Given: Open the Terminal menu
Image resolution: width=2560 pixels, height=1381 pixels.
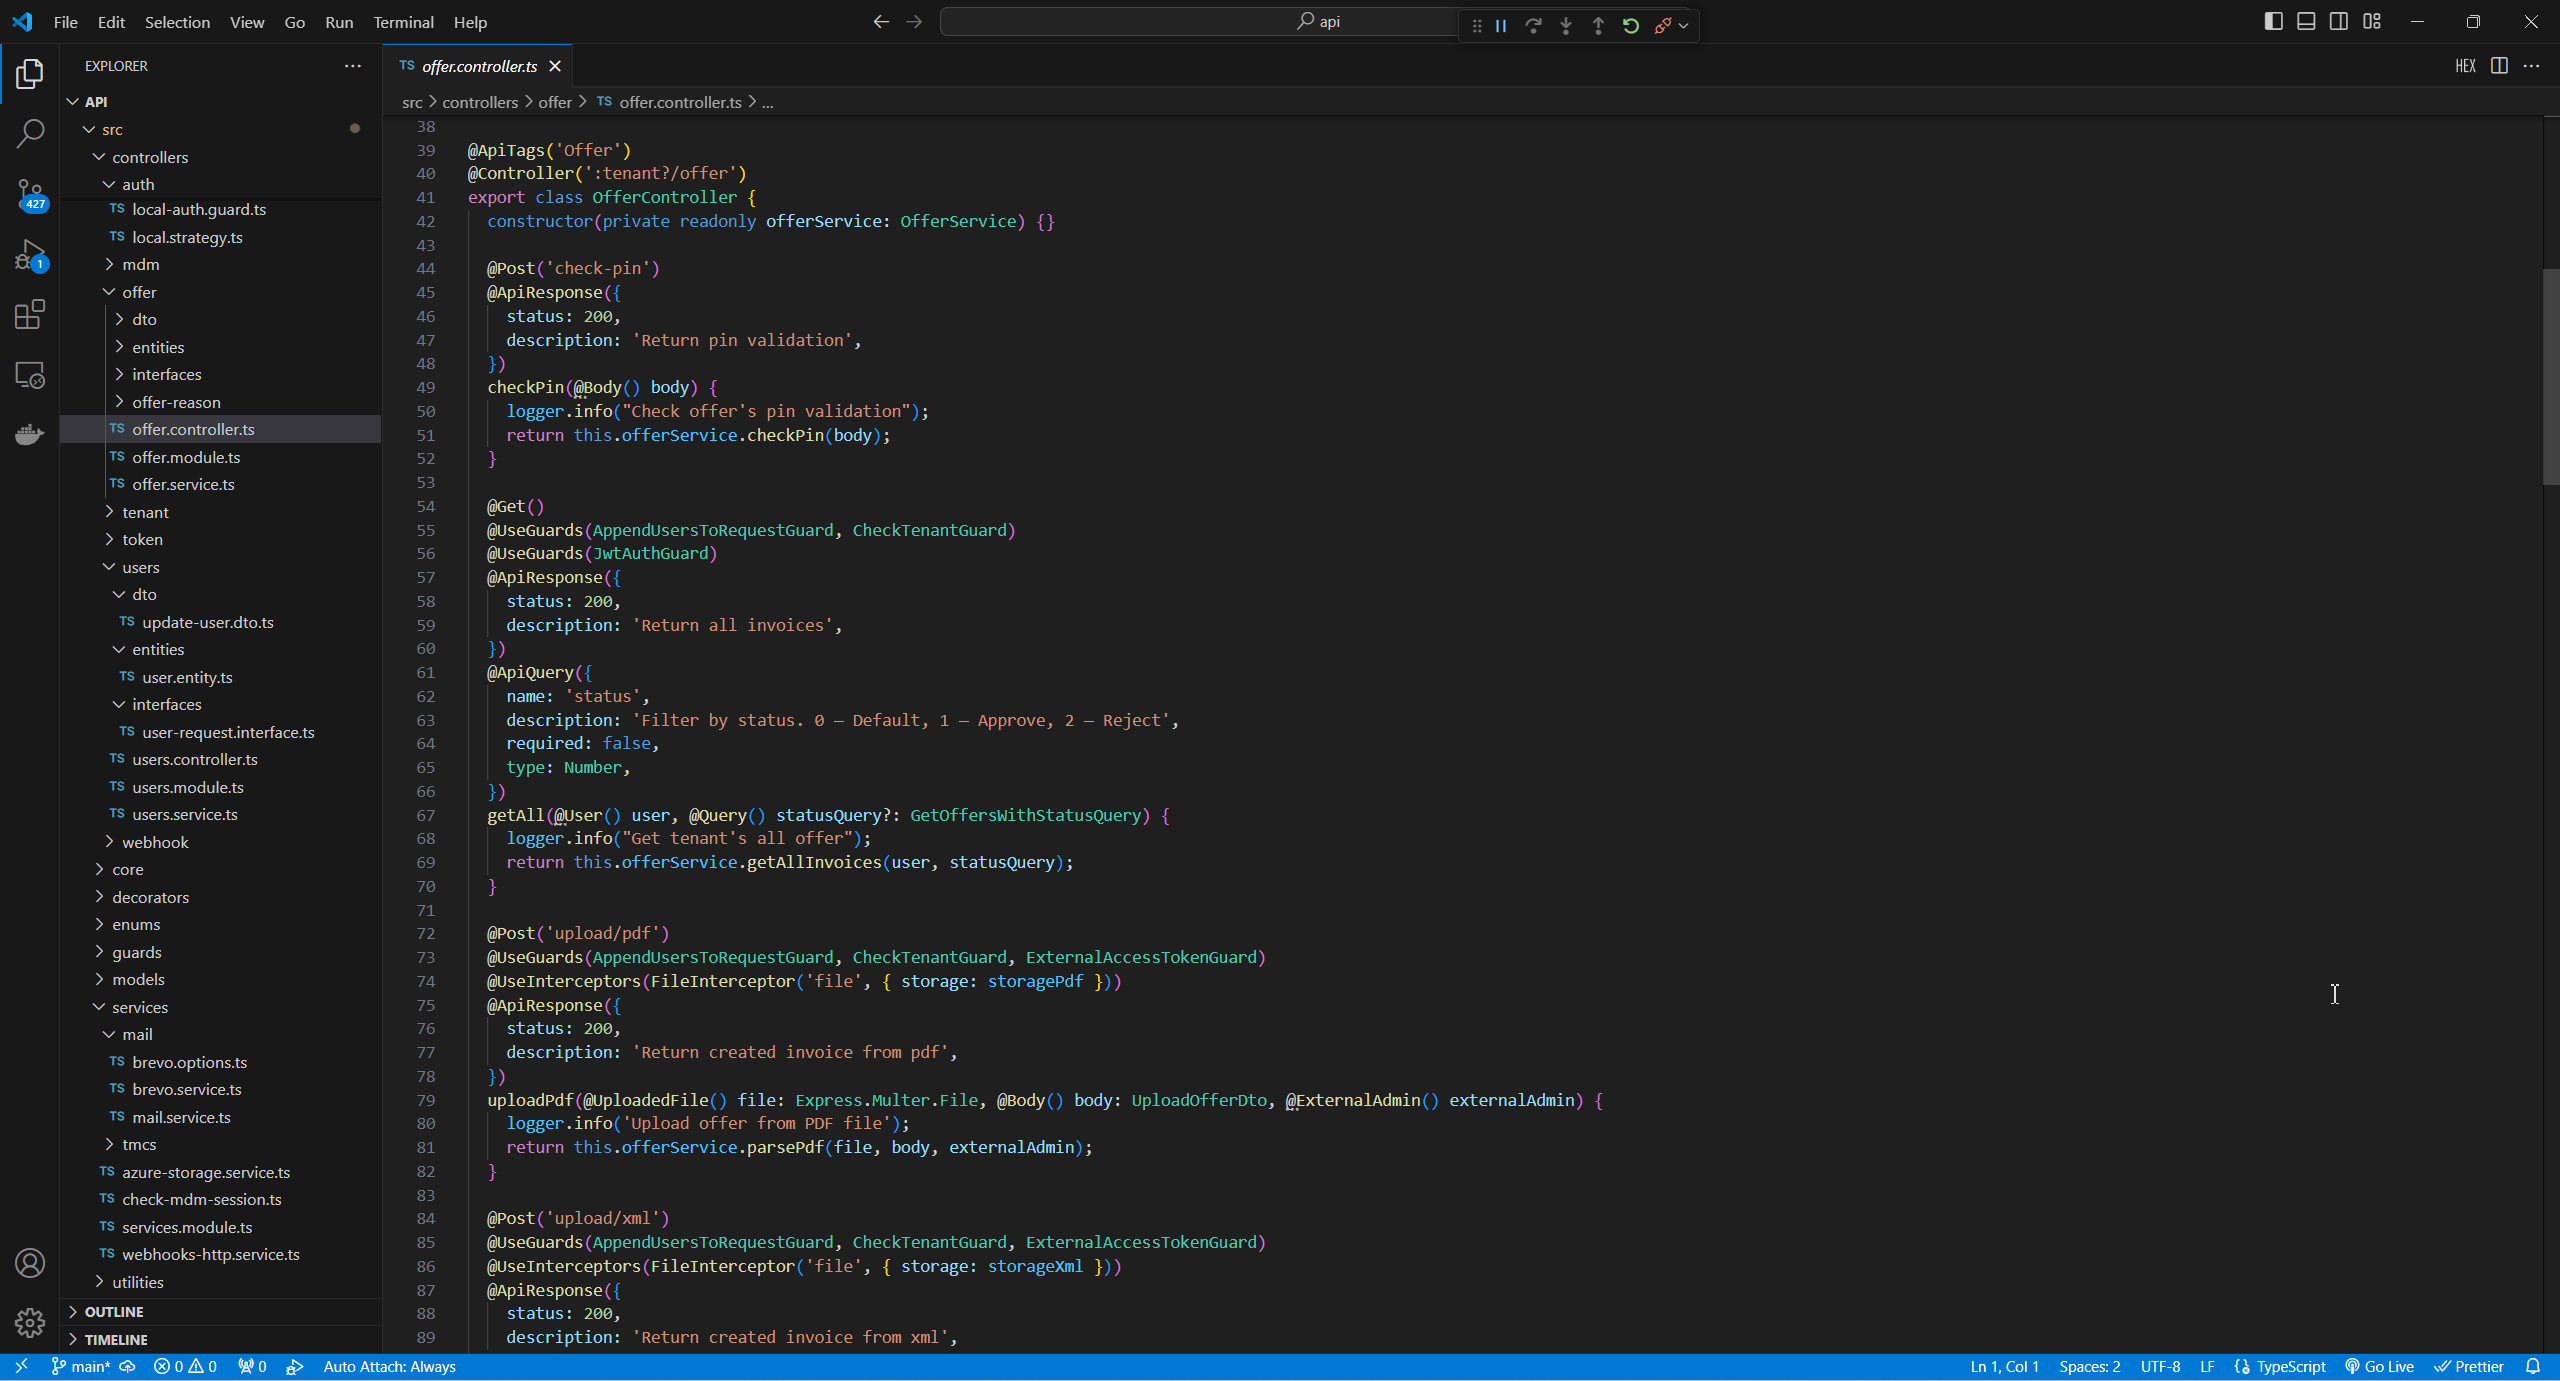Looking at the screenshot, I should 403,22.
